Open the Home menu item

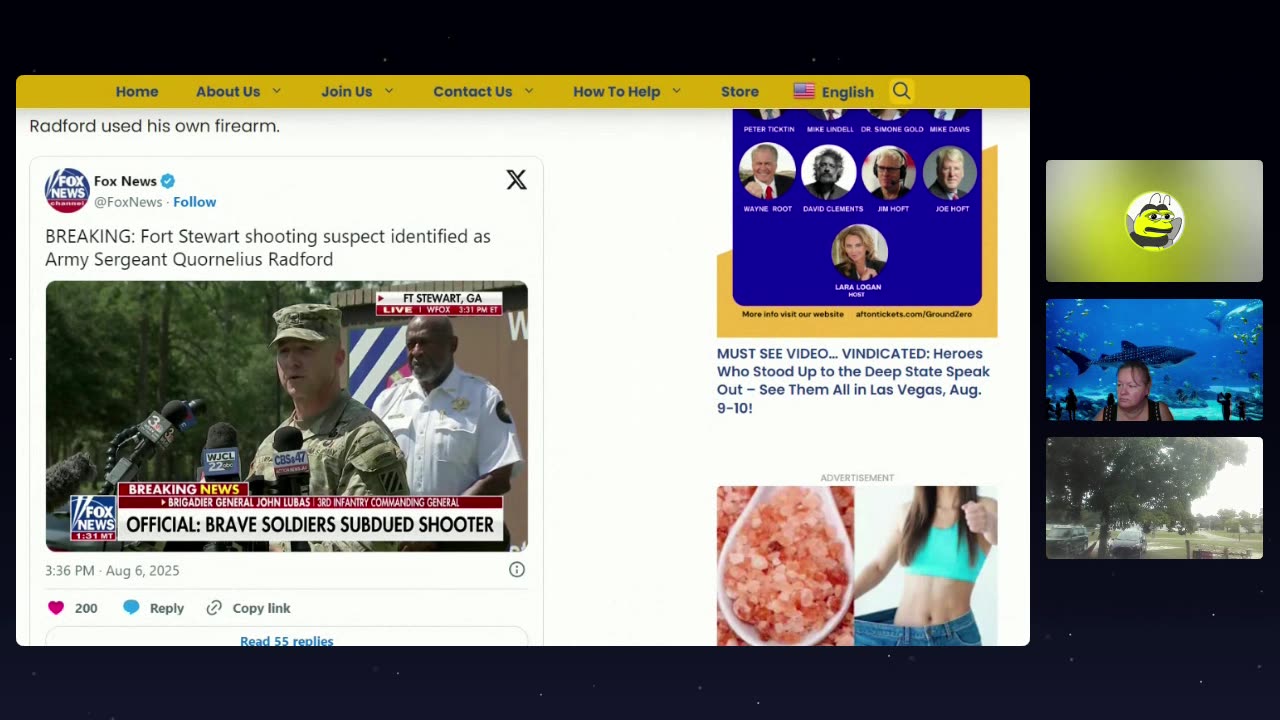(x=137, y=91)
